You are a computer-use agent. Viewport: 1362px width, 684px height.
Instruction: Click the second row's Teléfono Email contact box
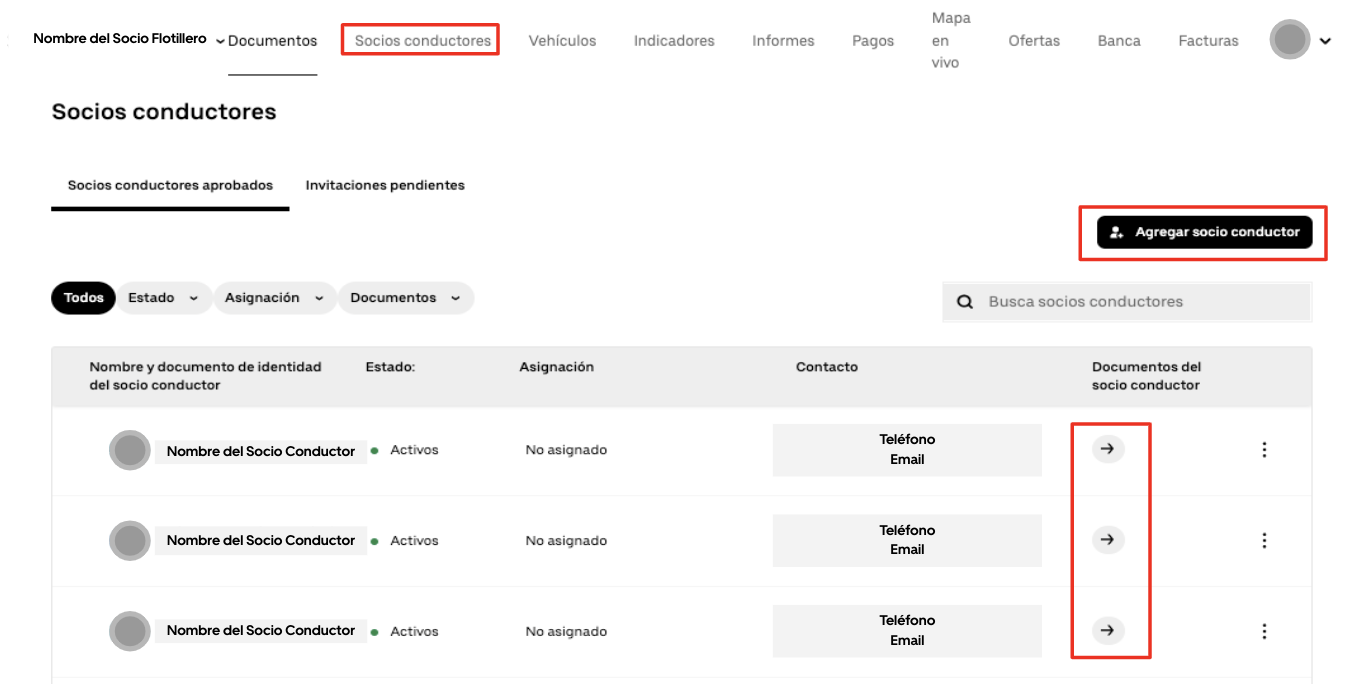907,540
